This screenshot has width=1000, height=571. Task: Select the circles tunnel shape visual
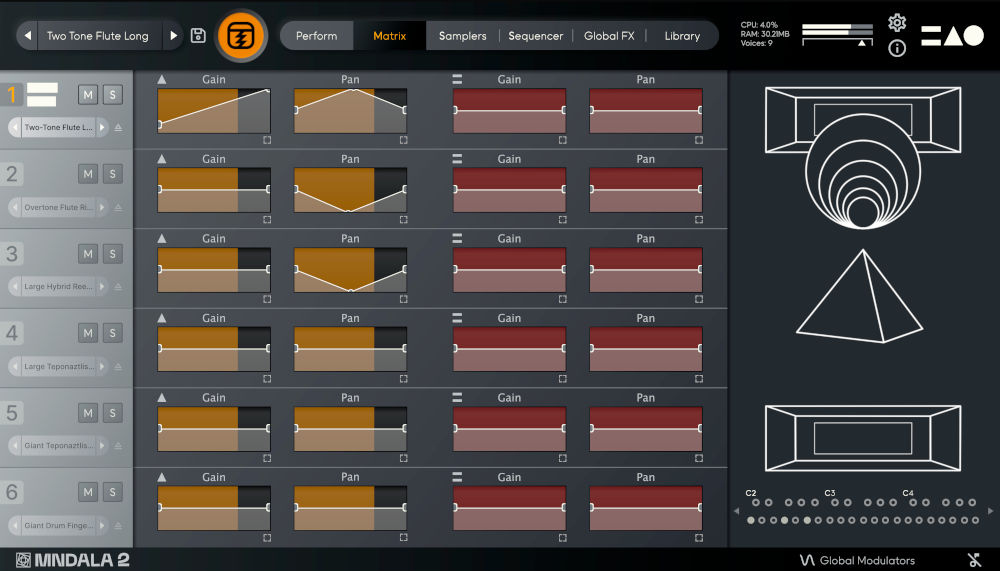(863, 171)
